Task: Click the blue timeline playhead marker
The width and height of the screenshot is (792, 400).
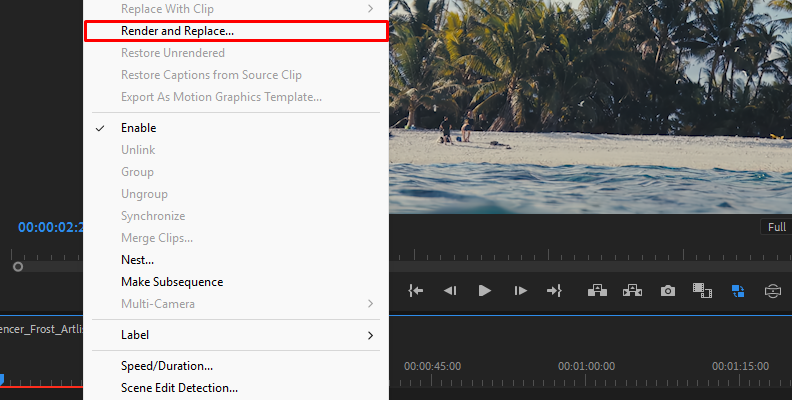Action: [x=2, y=379]
